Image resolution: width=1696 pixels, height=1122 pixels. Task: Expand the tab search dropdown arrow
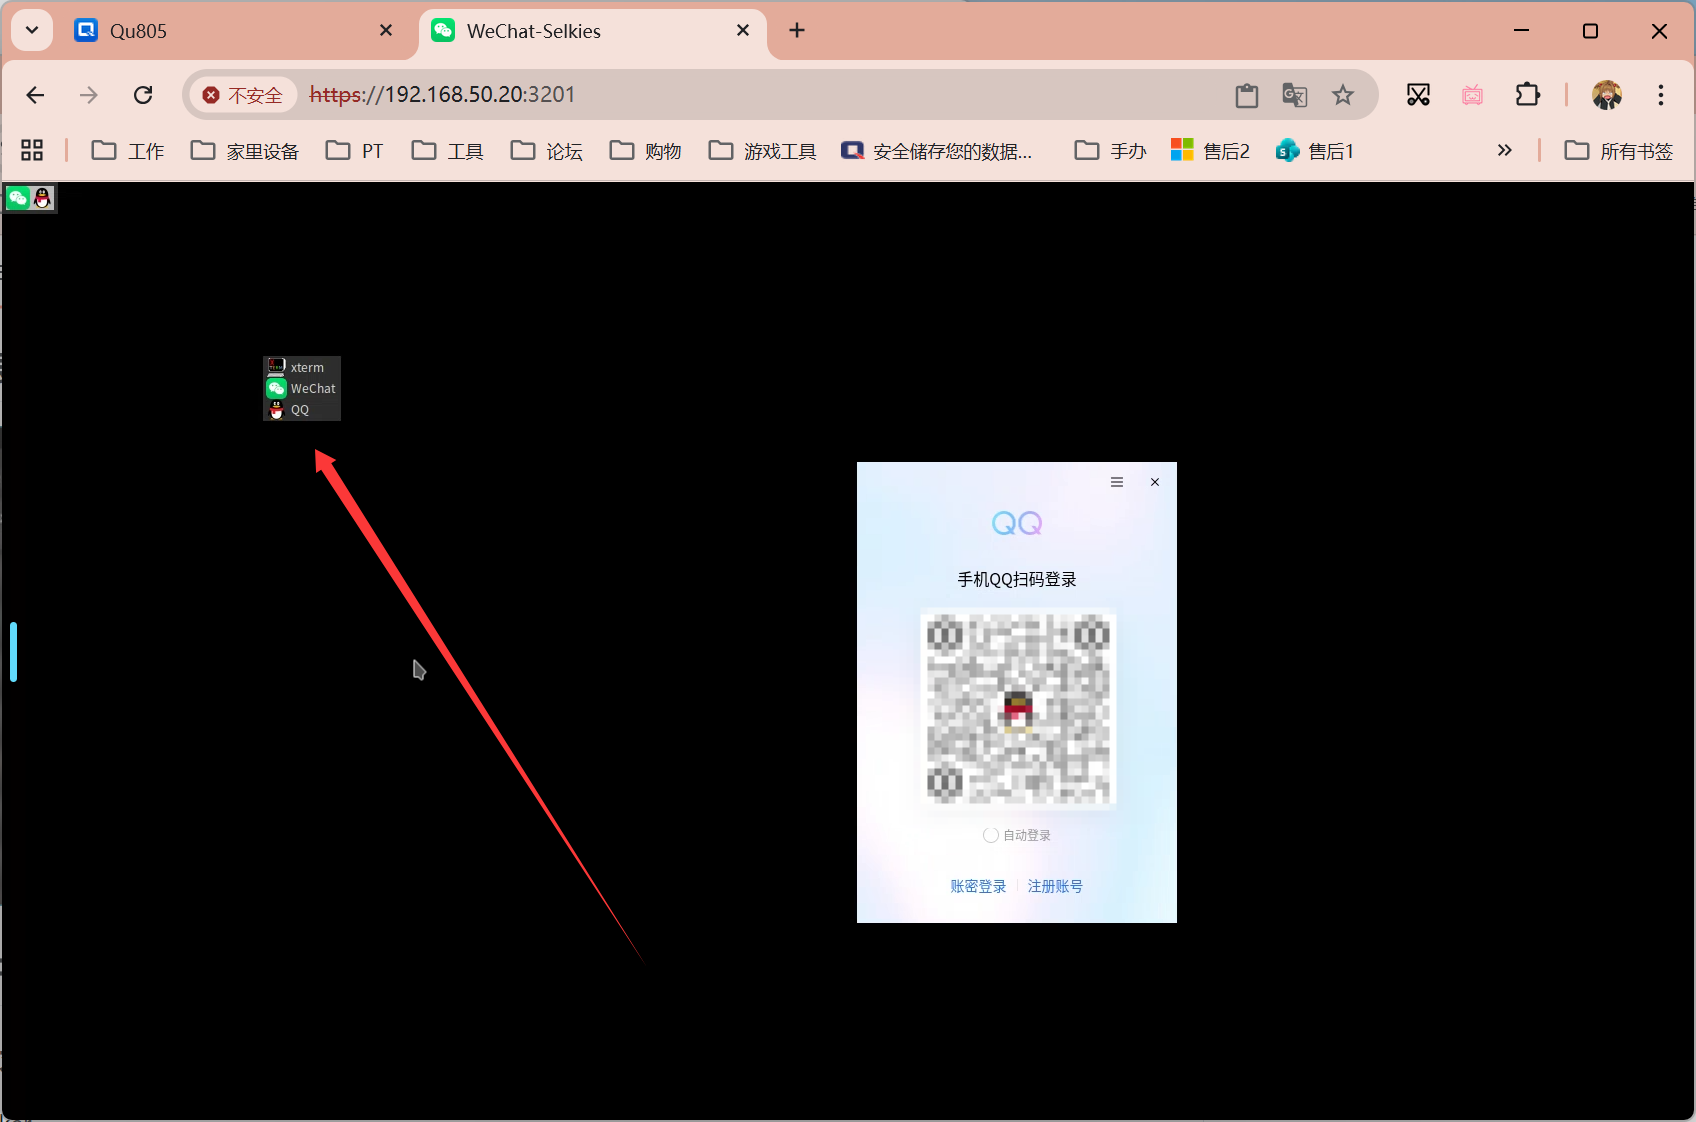click(31, 30)
